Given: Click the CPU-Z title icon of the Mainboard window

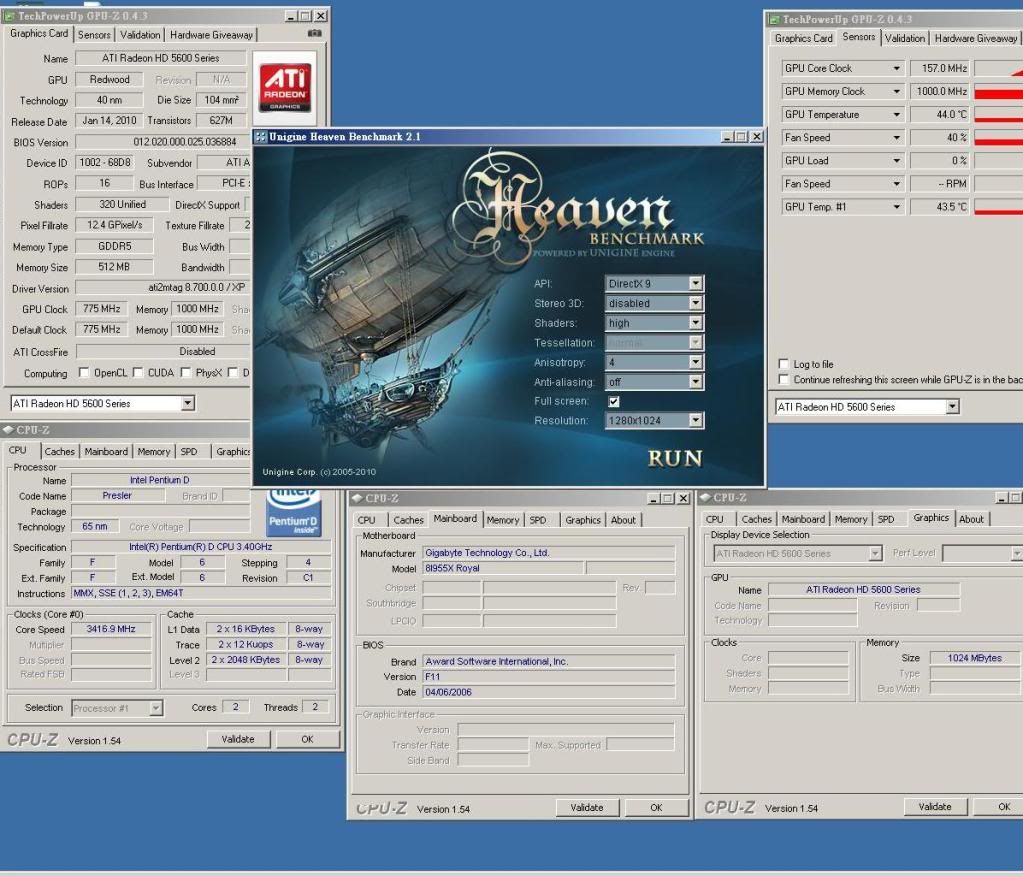Looking at the screenshot, I should click(x=357, y=498).
